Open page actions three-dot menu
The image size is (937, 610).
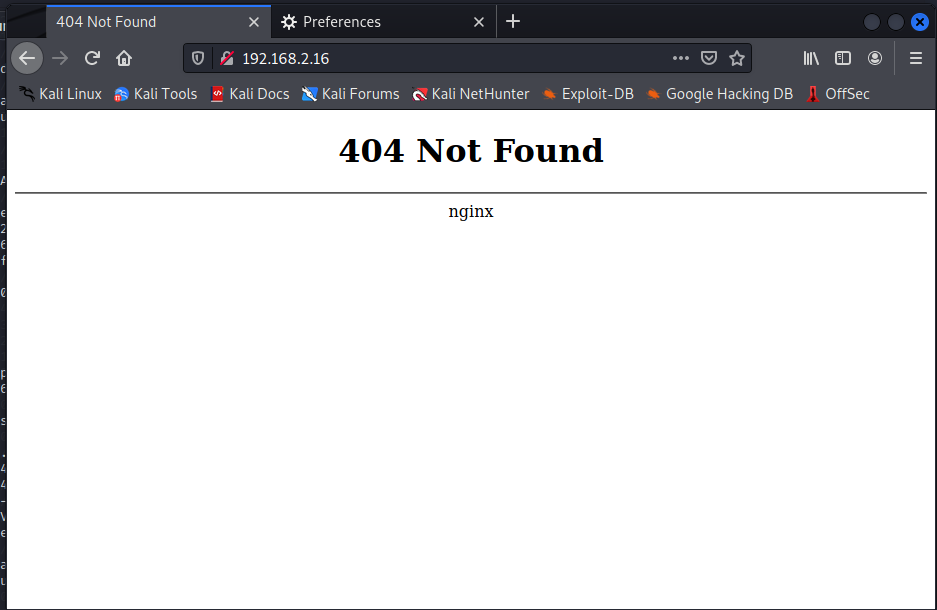[681, 58]
